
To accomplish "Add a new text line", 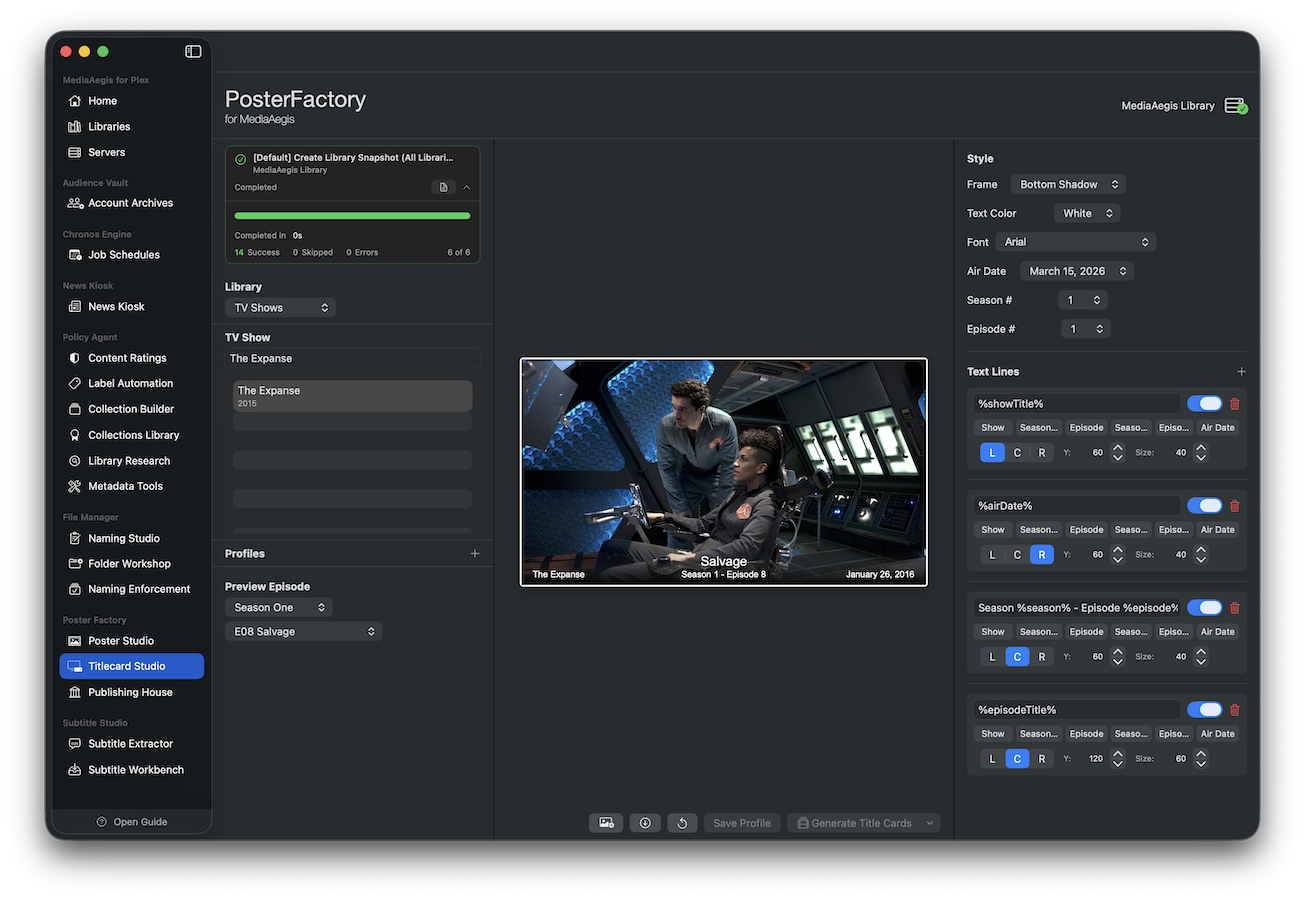I will [1241, 372].
